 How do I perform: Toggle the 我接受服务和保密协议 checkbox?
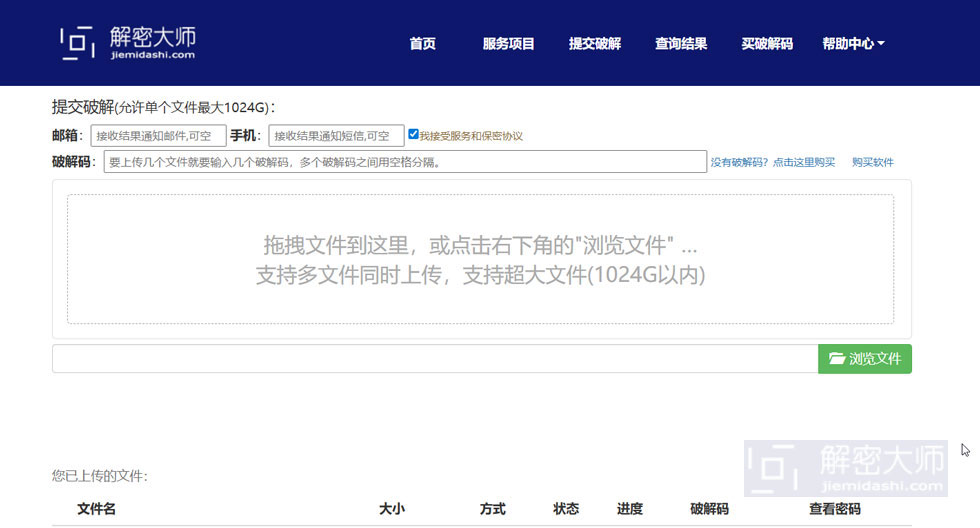coord(413,134)
